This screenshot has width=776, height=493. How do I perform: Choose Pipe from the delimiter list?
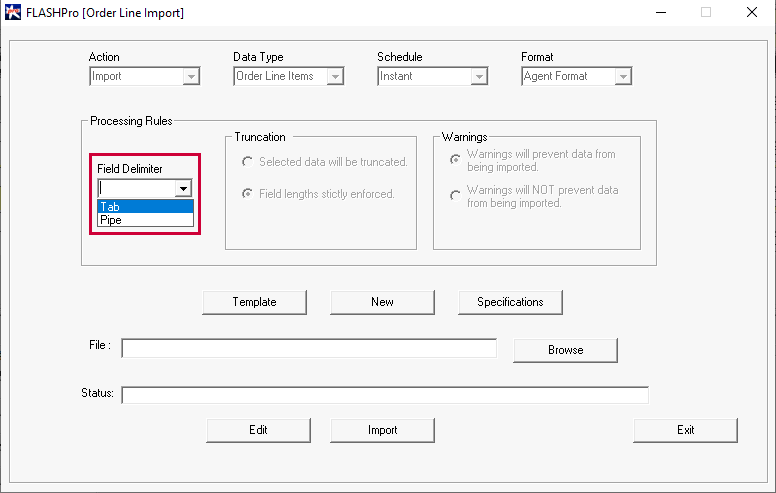point(146,220)
